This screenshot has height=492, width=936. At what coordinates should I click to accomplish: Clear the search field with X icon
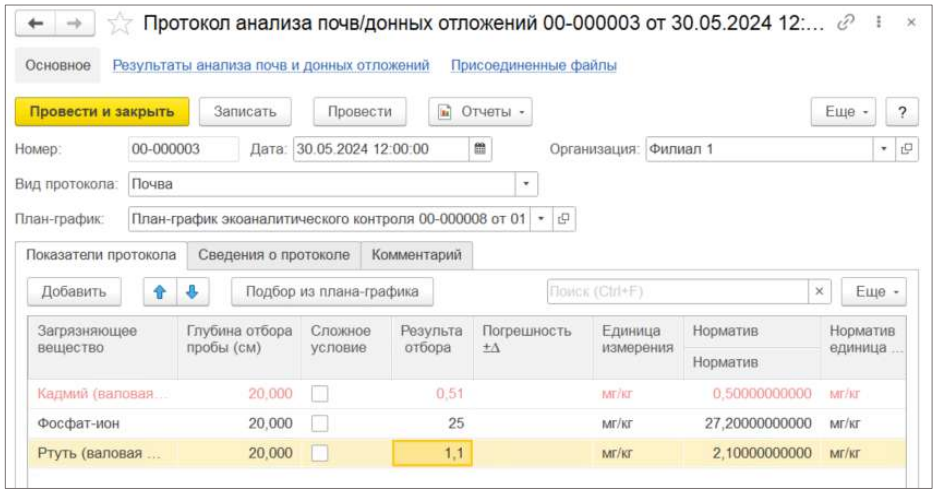(820, 292)
